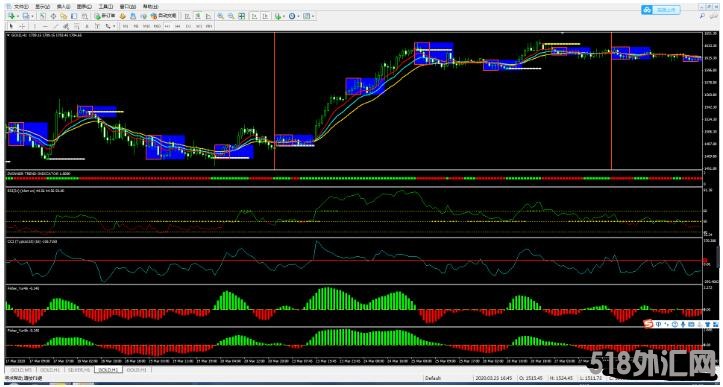723x387 pixels.
Task: Toggle the AutoTrading button
Action: (164, 16)
